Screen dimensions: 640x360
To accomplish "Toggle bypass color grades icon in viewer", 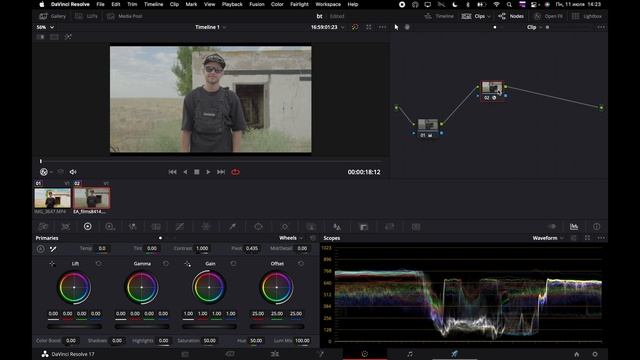I will point(355,27).
